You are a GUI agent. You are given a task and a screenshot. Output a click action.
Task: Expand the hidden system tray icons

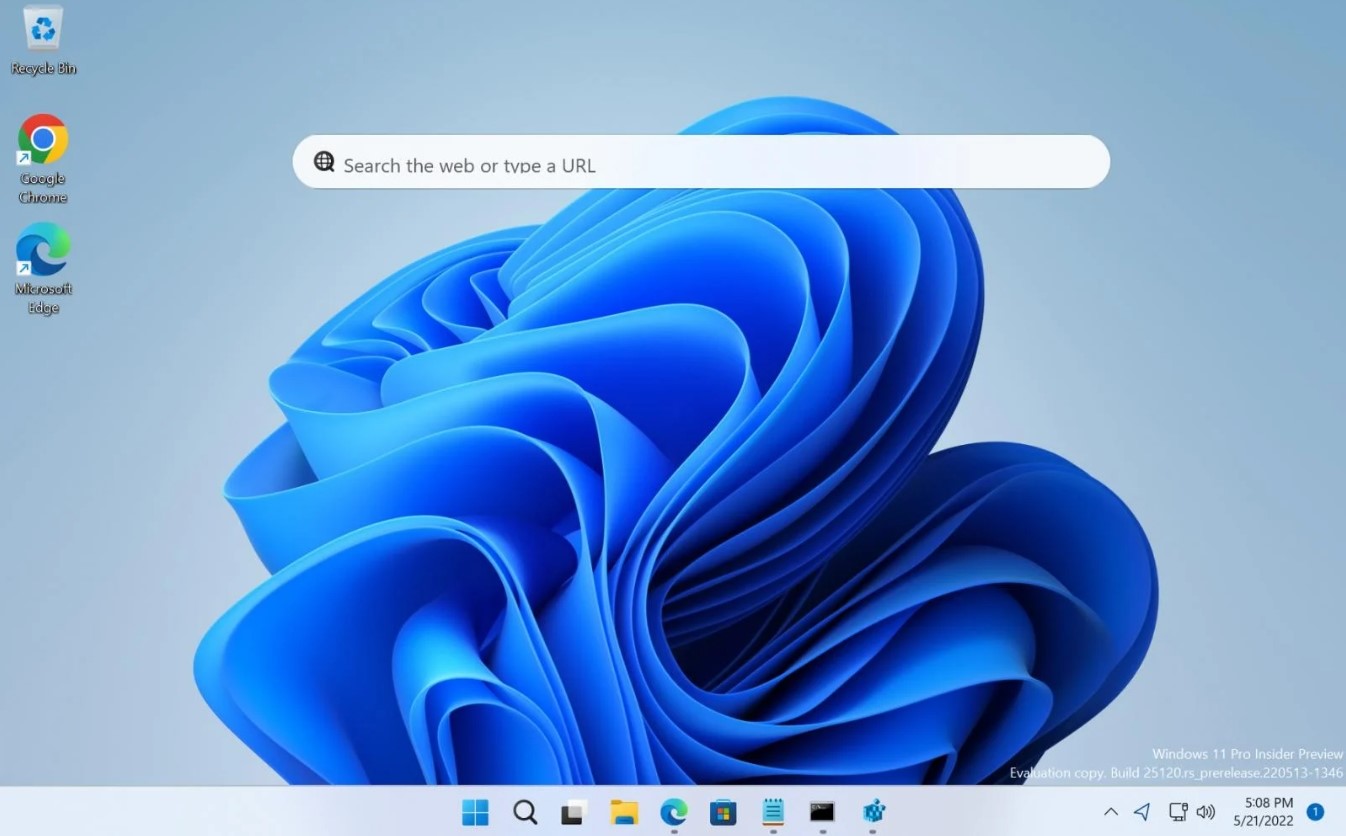coord(1110,812)
